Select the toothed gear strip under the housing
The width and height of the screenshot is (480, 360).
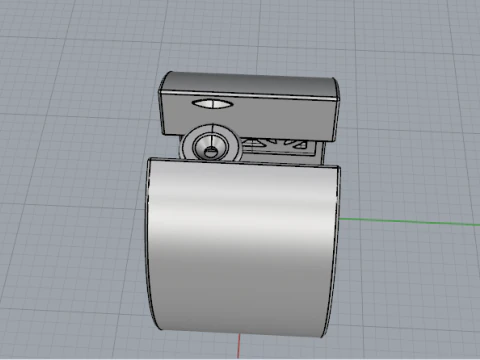pos(278,146)
